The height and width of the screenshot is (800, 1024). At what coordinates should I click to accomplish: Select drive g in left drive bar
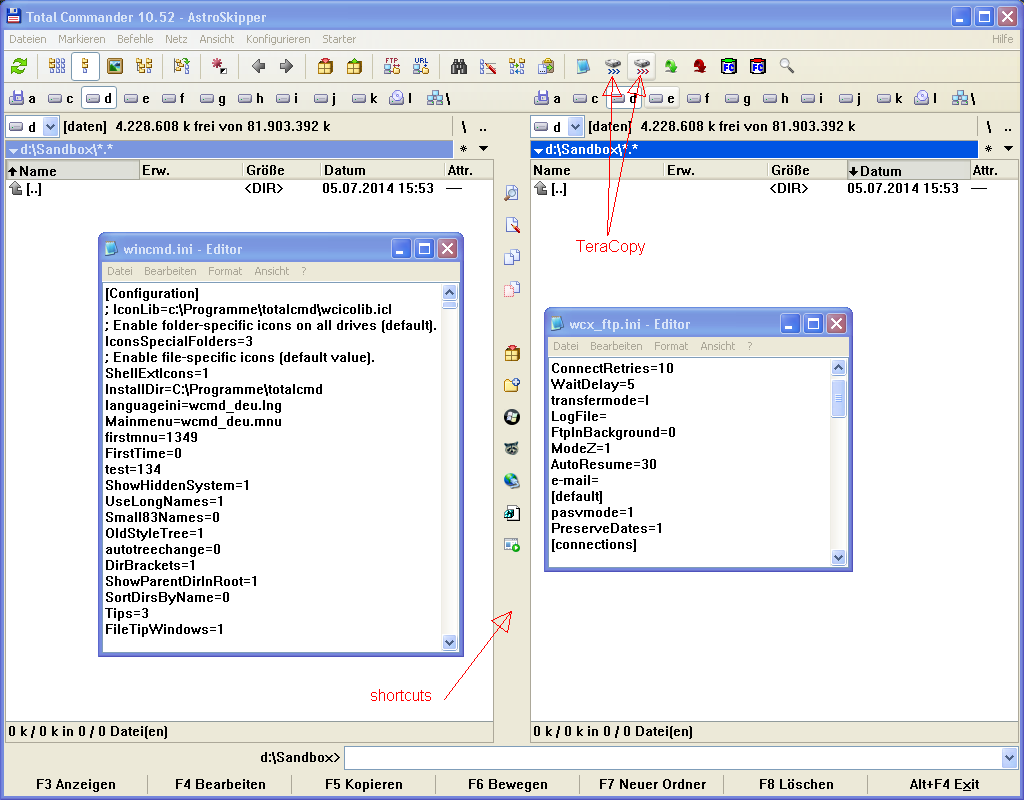pyautogui.click(x=212, y=99)
